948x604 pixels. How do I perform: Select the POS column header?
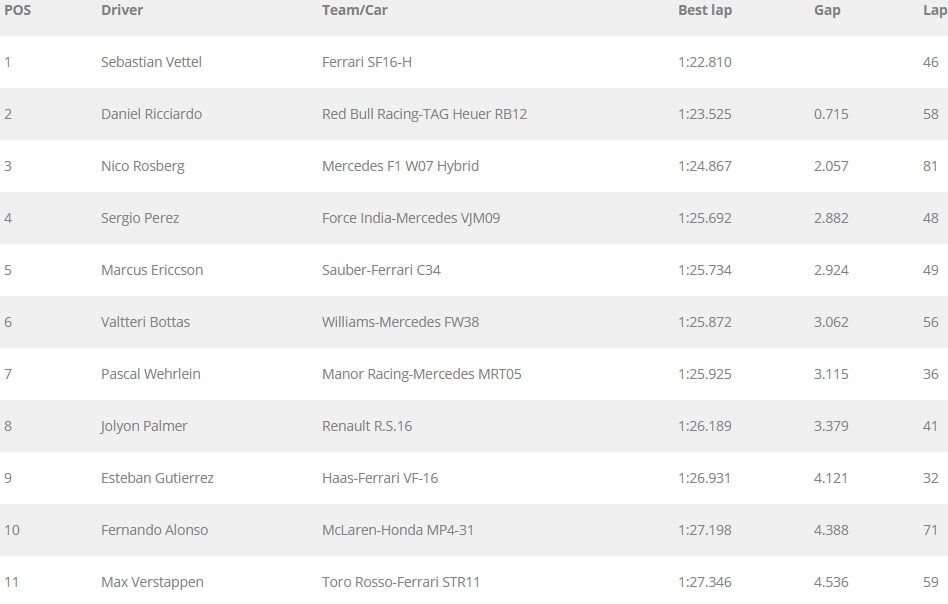coord(18,10)
